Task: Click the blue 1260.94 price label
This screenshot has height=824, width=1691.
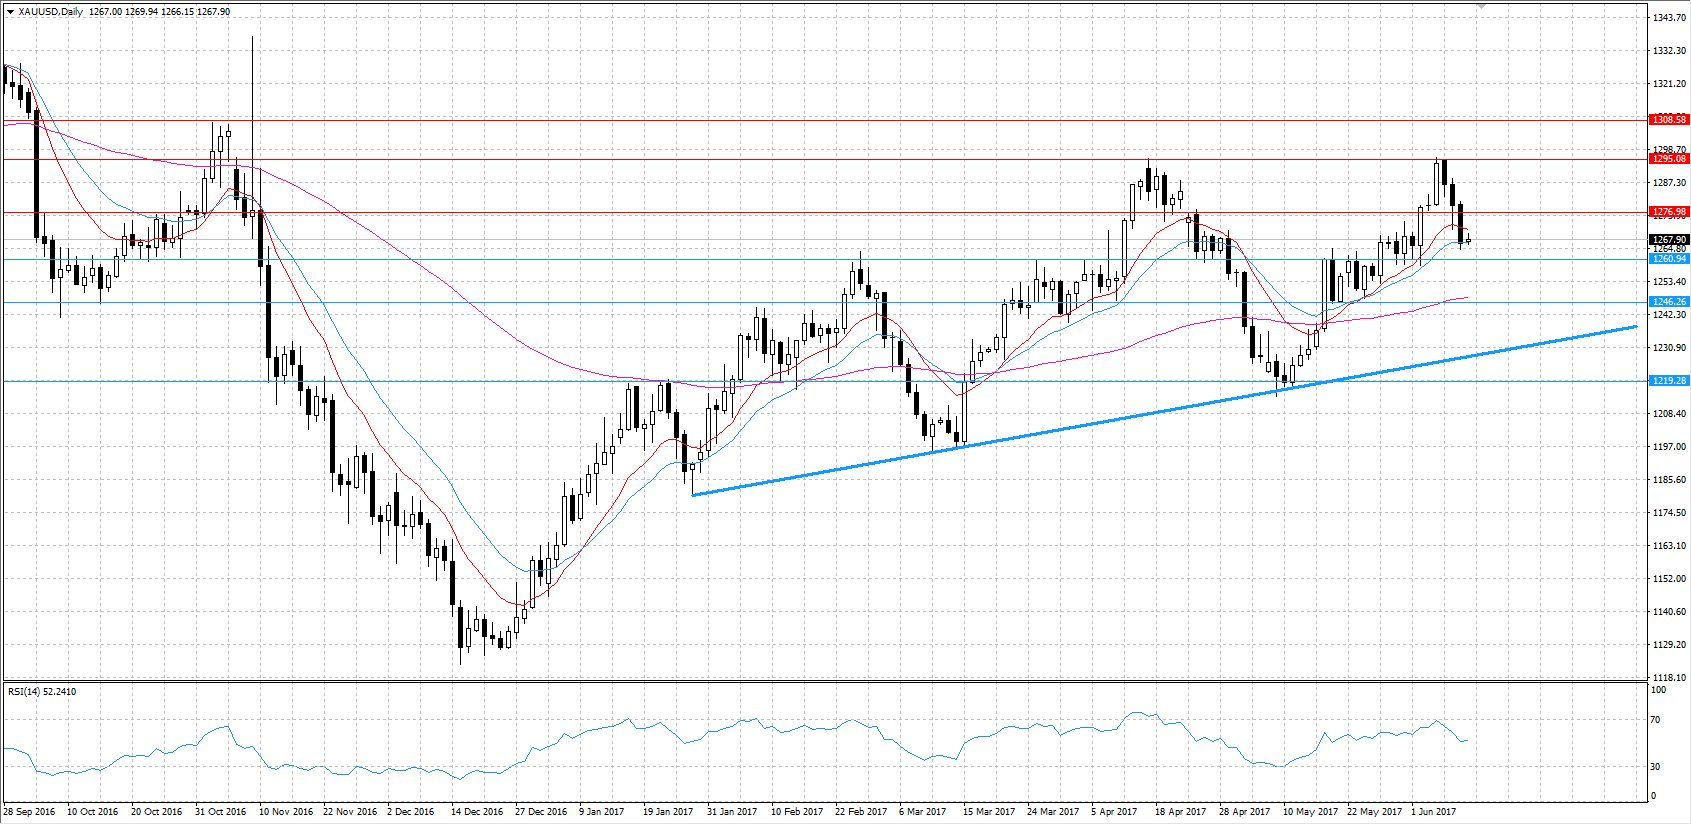Action: point(1669,259)
